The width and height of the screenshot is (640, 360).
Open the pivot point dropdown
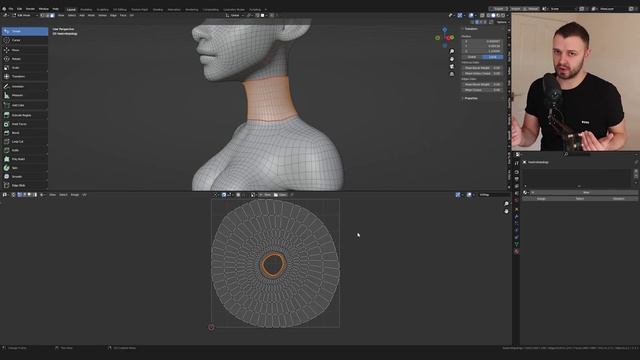[249, 16]
